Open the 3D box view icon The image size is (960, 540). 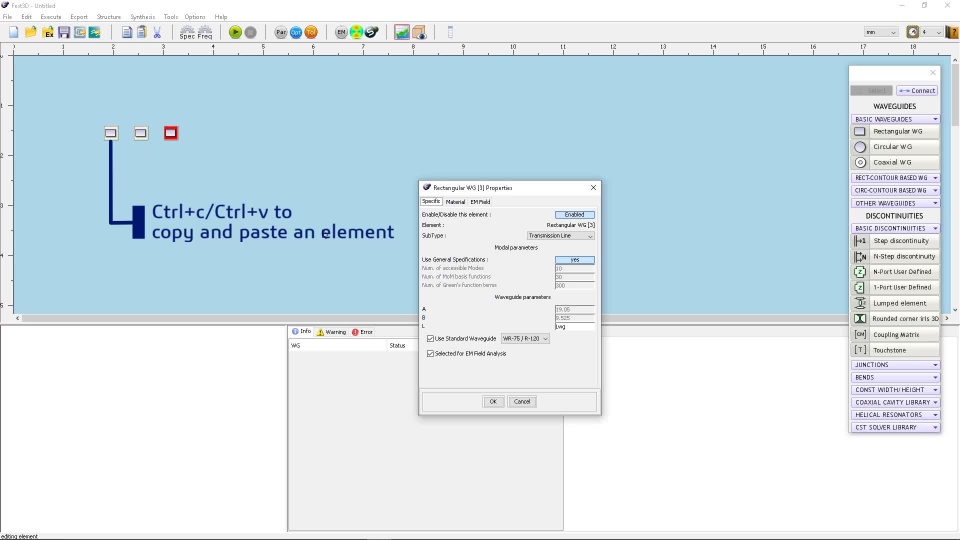[x=419, y=32]
